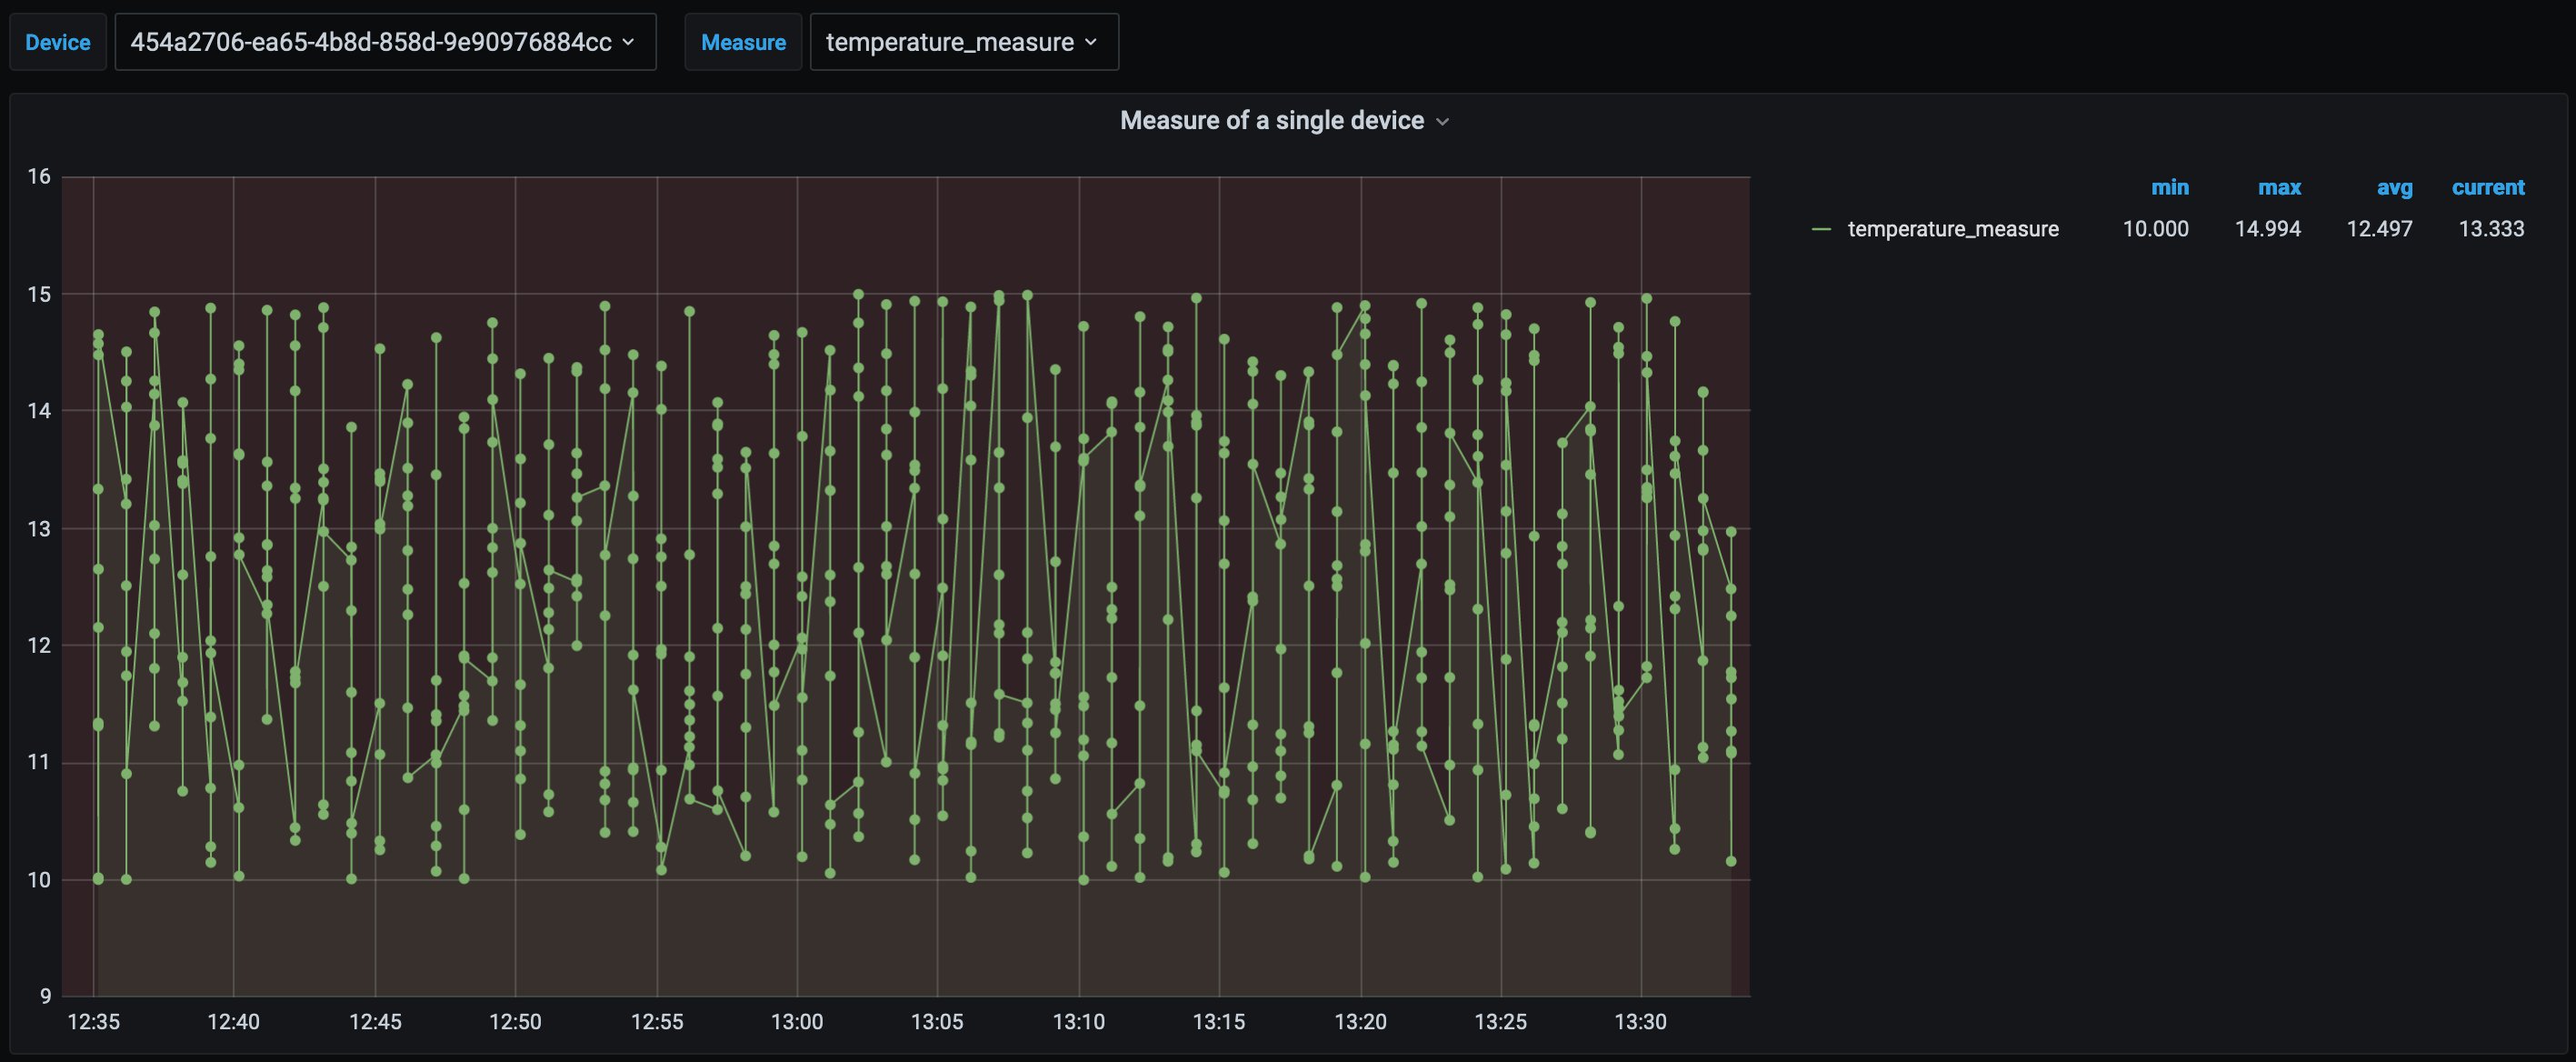Click the 12:35 x-axis time label
The width and height of the screenshot is (2576, 1062).
(93, 1022)
